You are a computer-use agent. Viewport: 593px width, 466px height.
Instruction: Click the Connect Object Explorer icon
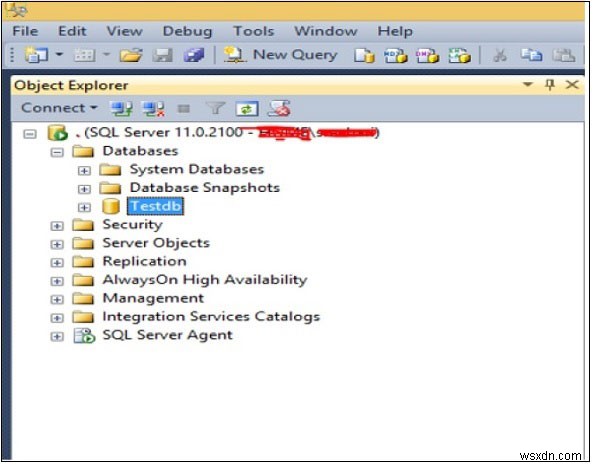121,109
